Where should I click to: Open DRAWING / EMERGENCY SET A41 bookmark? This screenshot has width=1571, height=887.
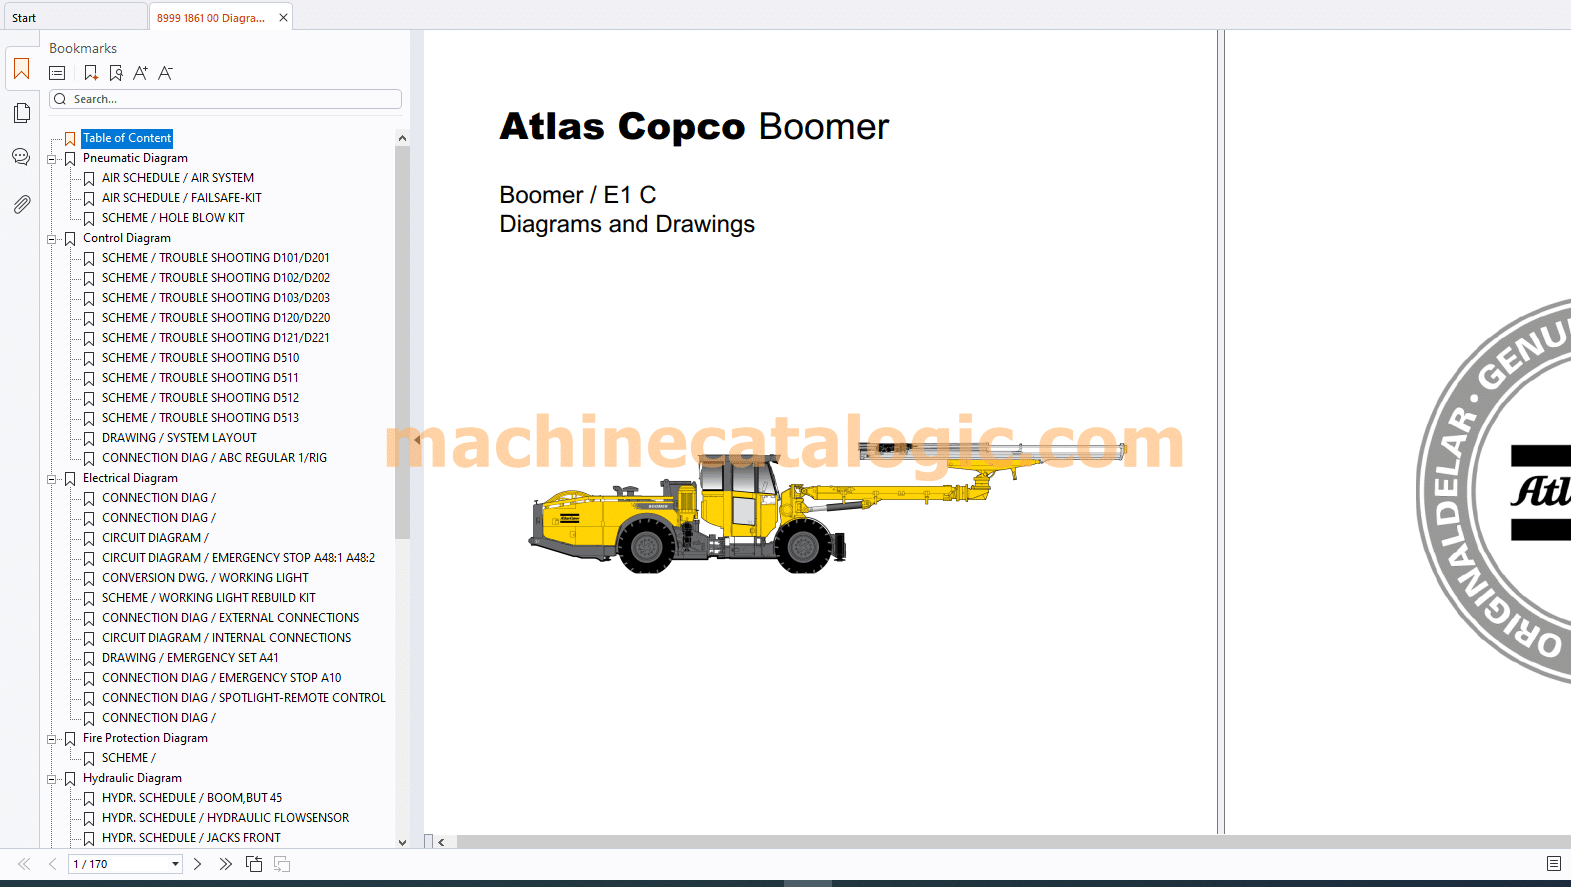point(190,658)
